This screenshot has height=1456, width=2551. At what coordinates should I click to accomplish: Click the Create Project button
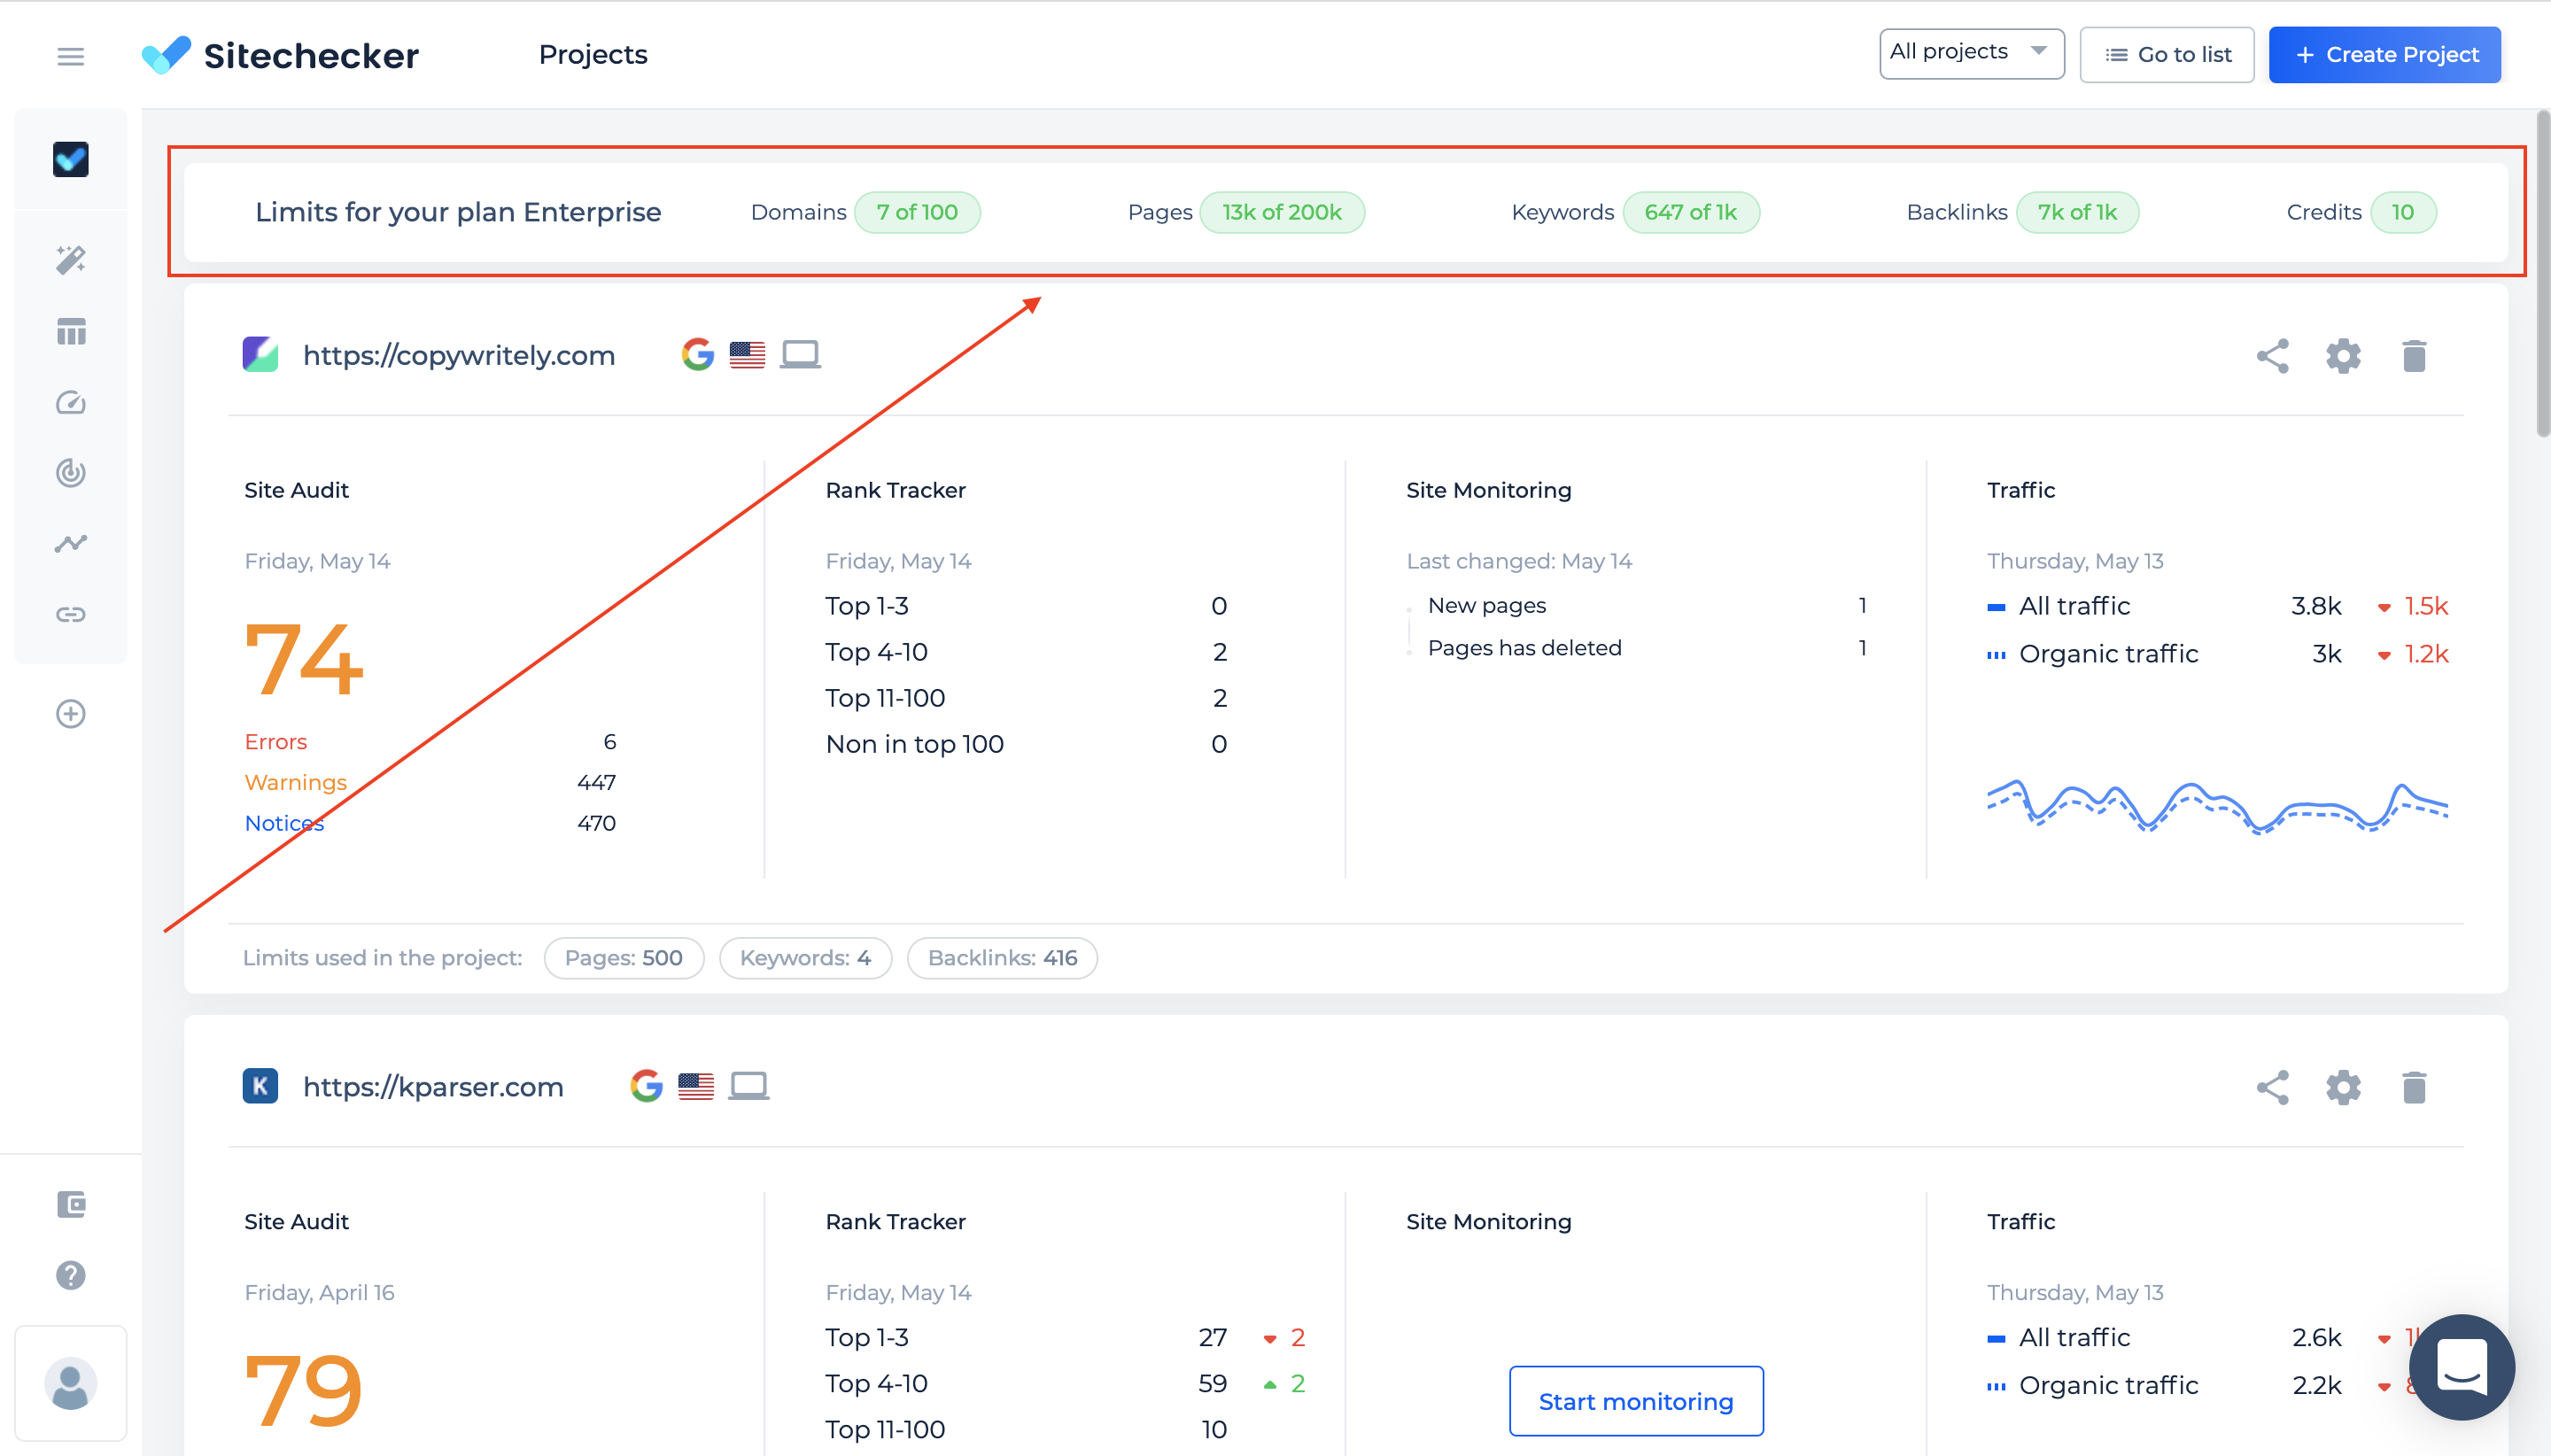[2384, 54]
